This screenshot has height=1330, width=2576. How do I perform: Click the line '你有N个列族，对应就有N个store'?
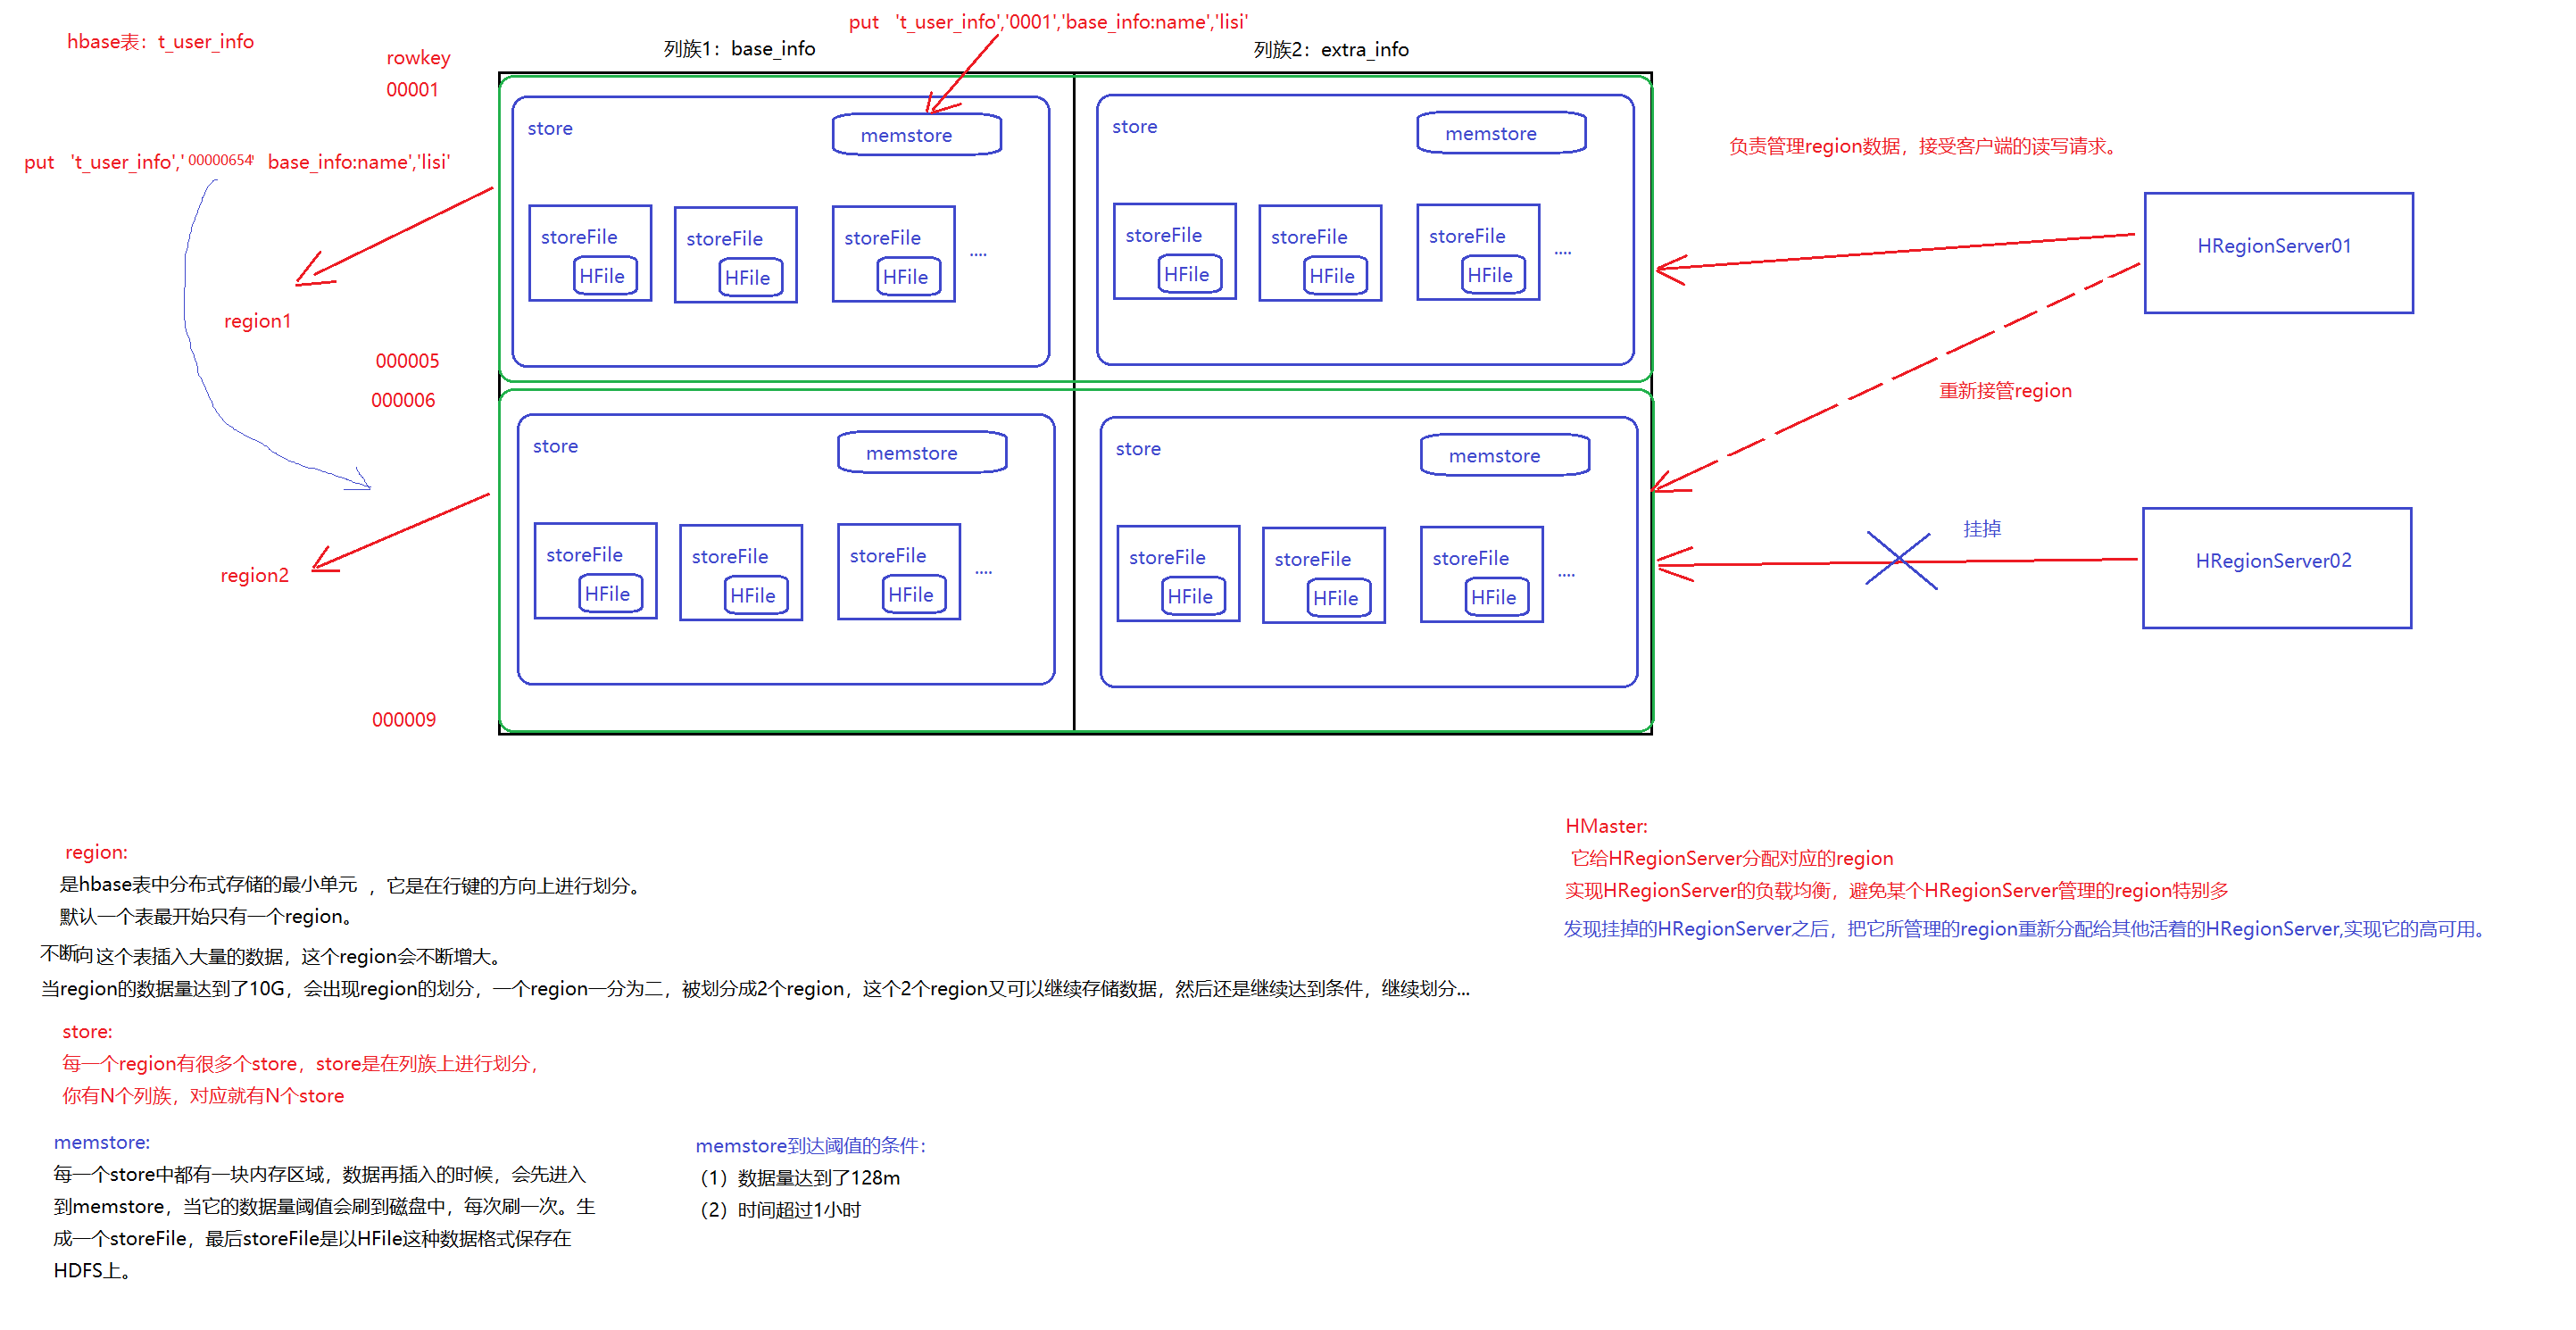tap(203, 1096)
